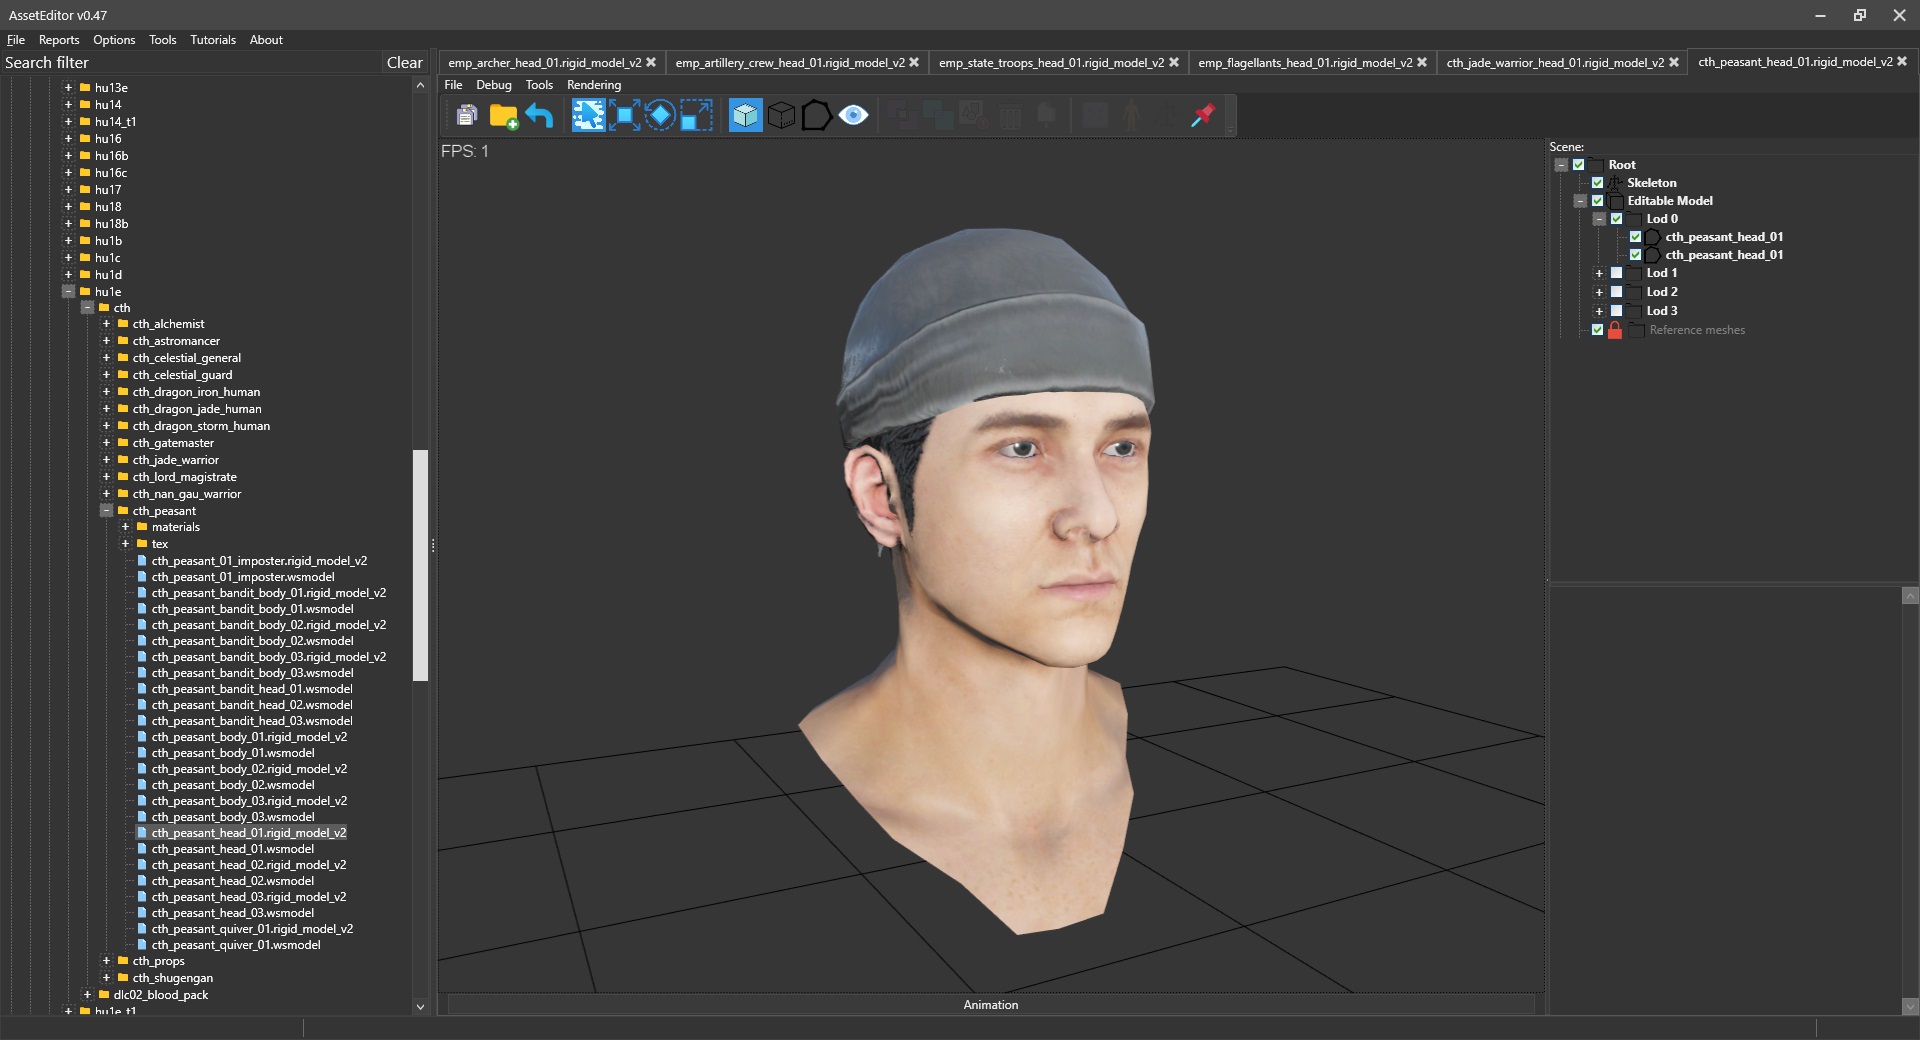Switch to the cth_jade_warrior_head_01 tab

(x=1554, y=62)
